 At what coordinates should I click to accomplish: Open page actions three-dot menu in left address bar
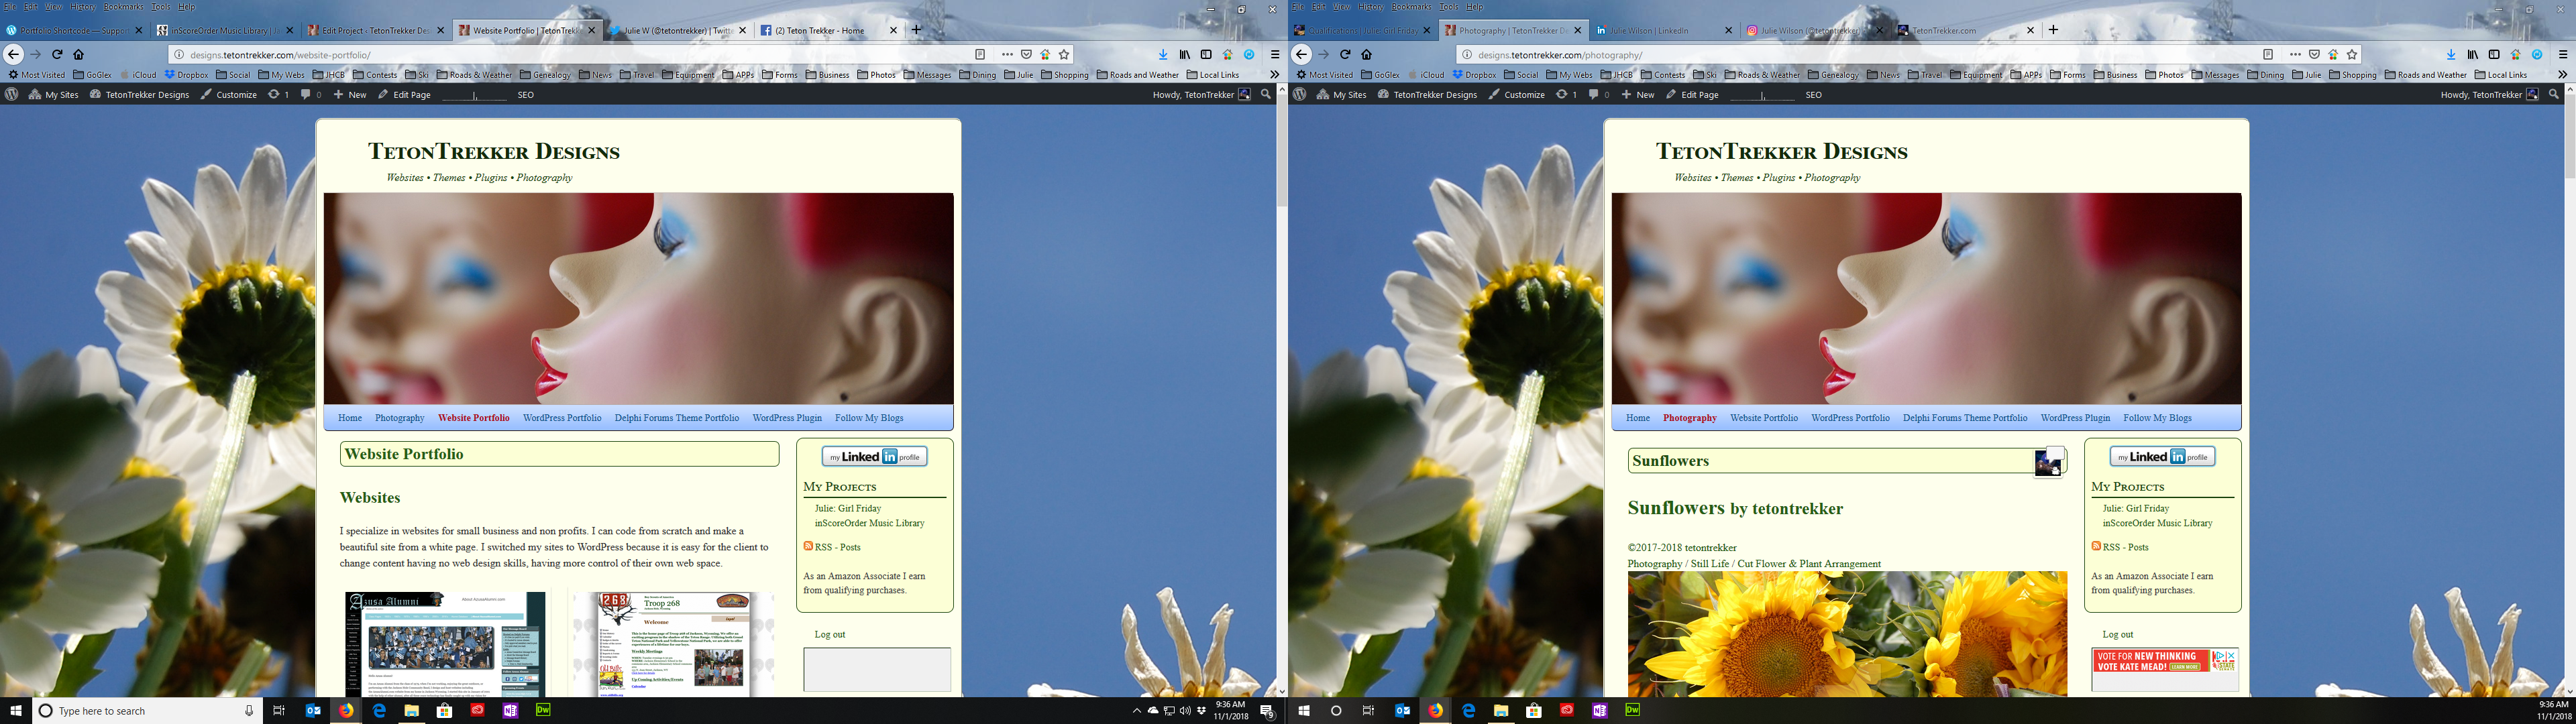coord(1007,55)
